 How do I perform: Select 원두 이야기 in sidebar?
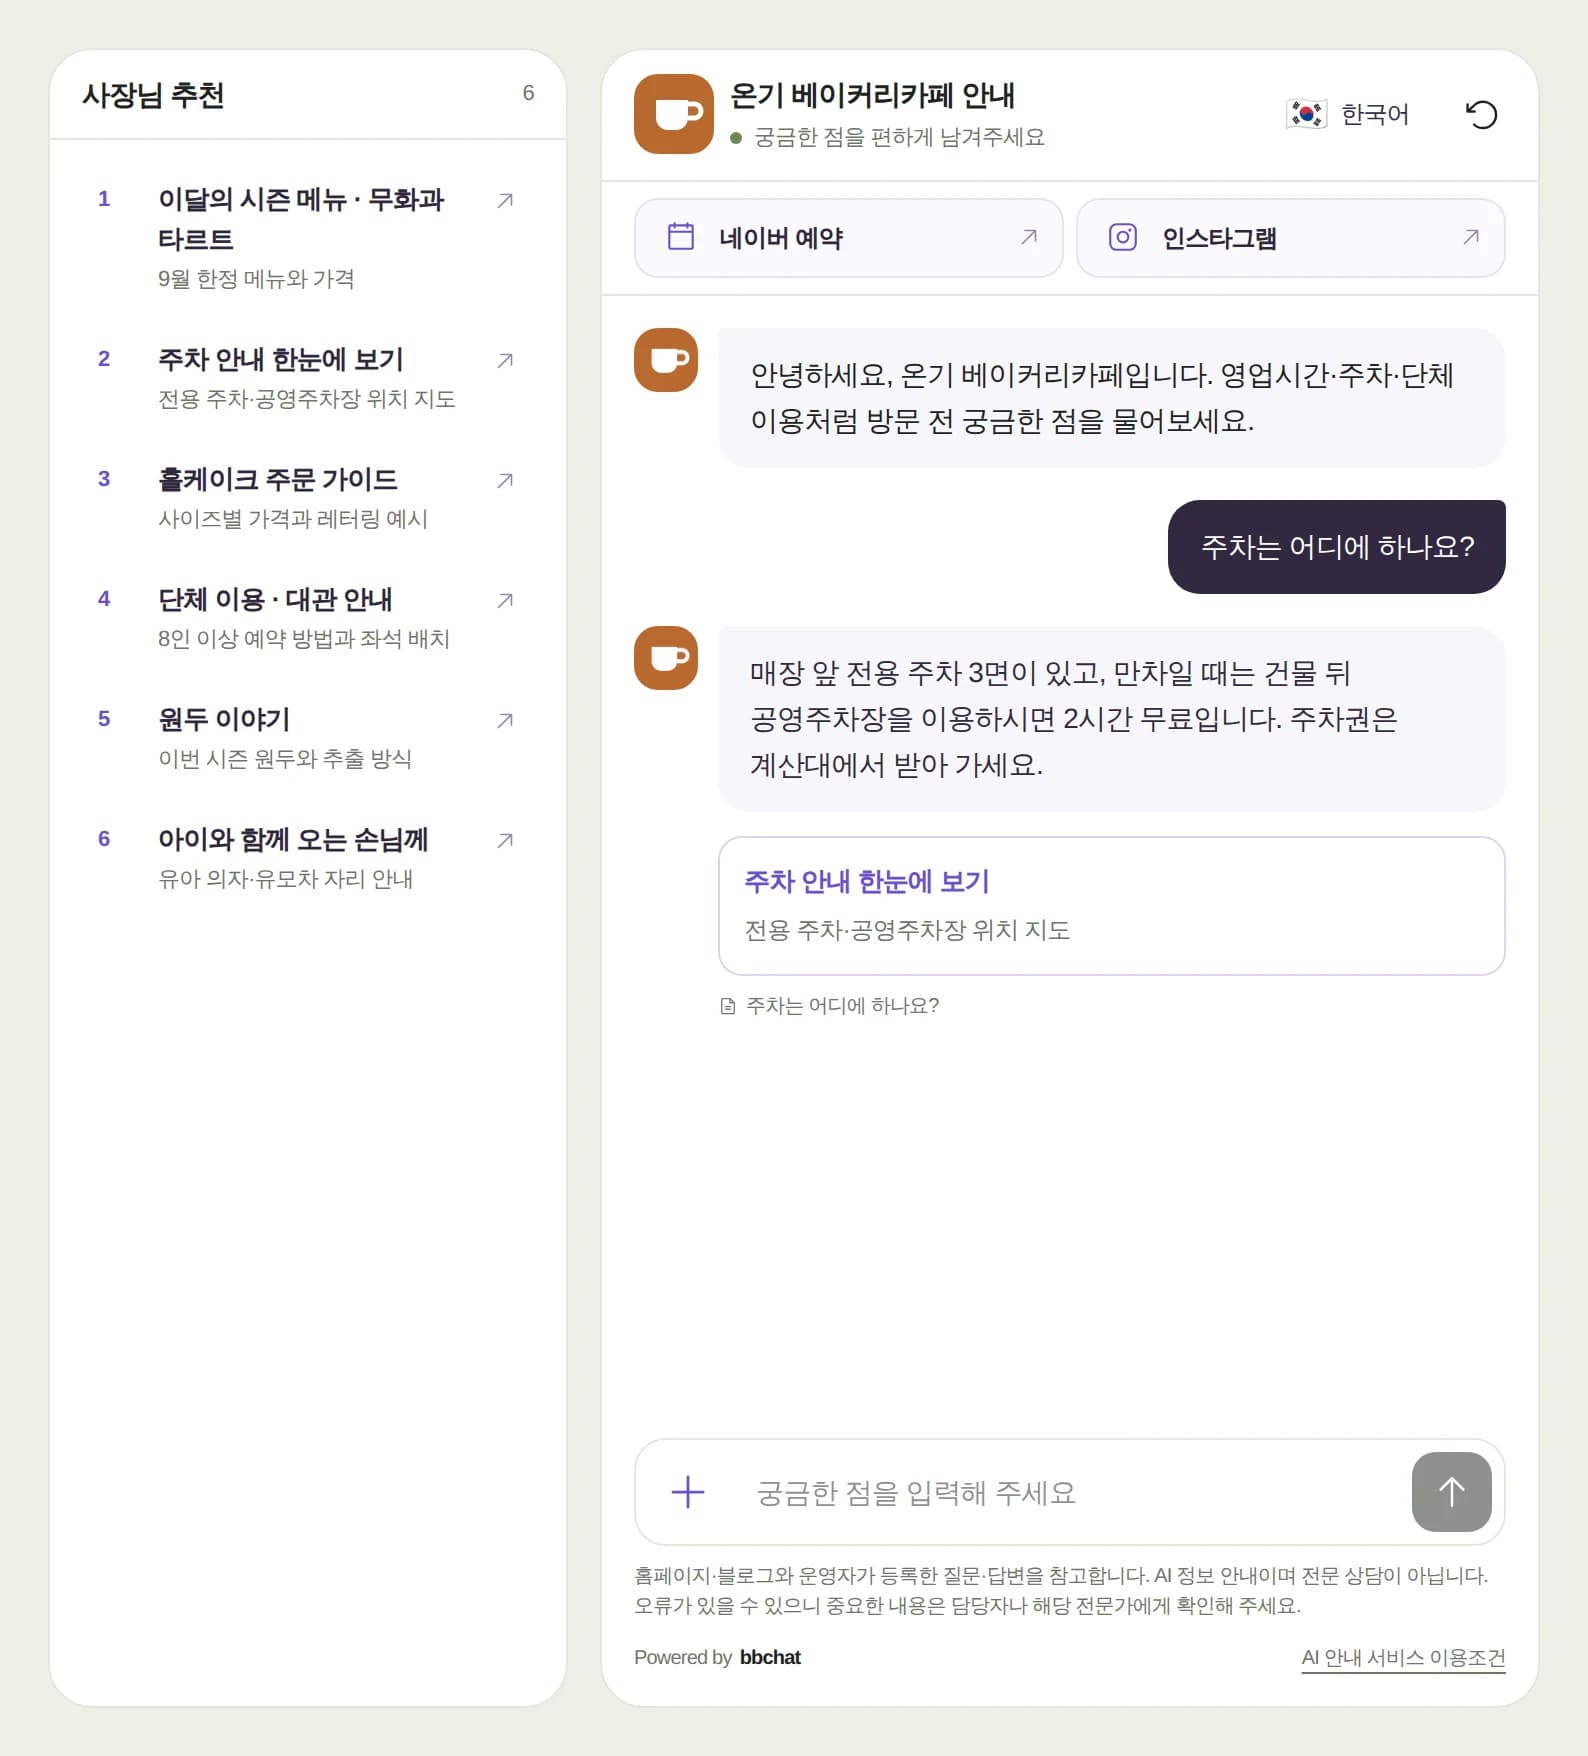click(224, 719)
